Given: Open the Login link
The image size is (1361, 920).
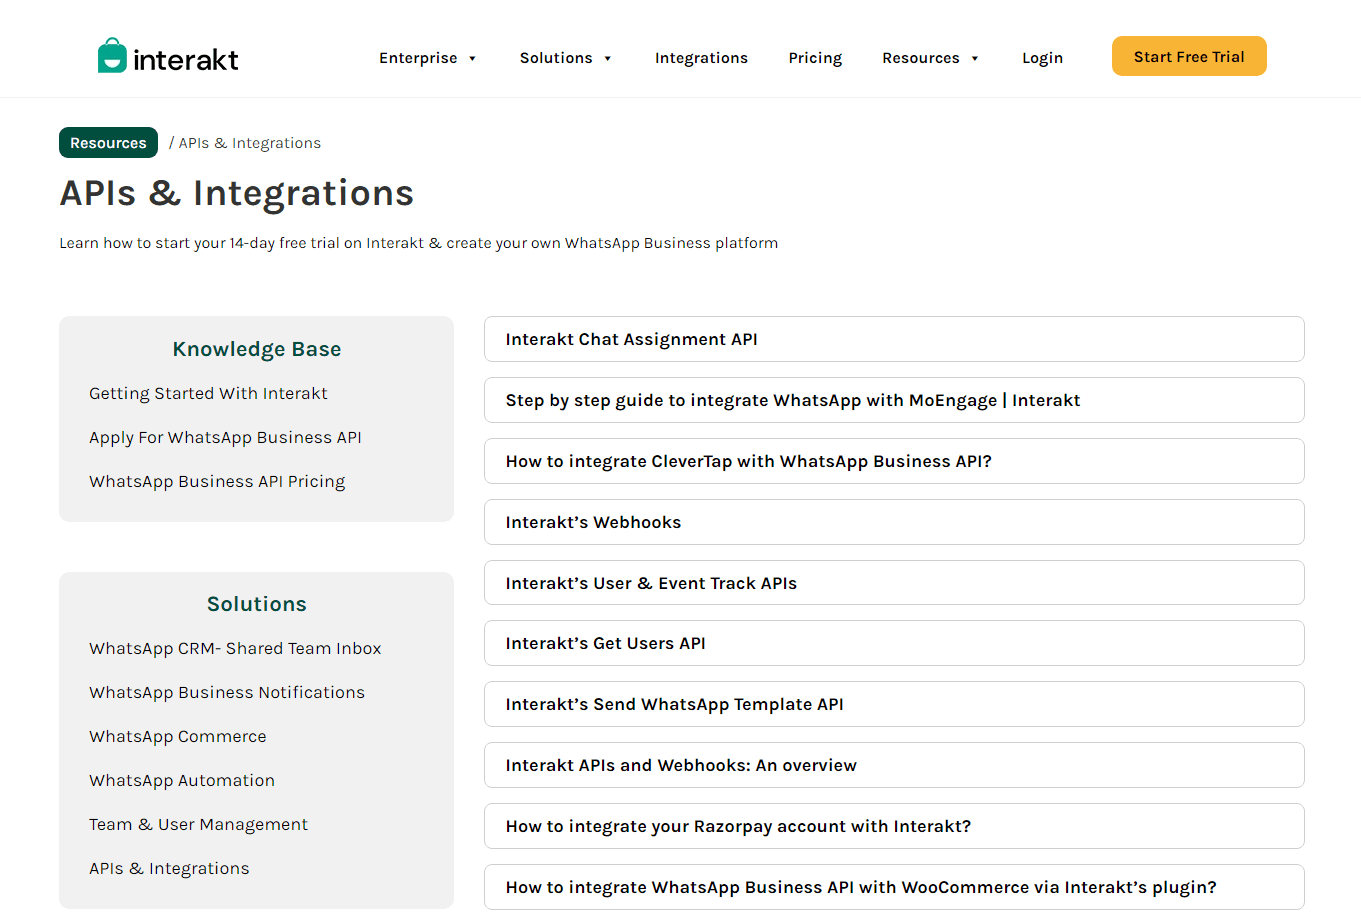Looking at the screenshot, I should 1042,58.
